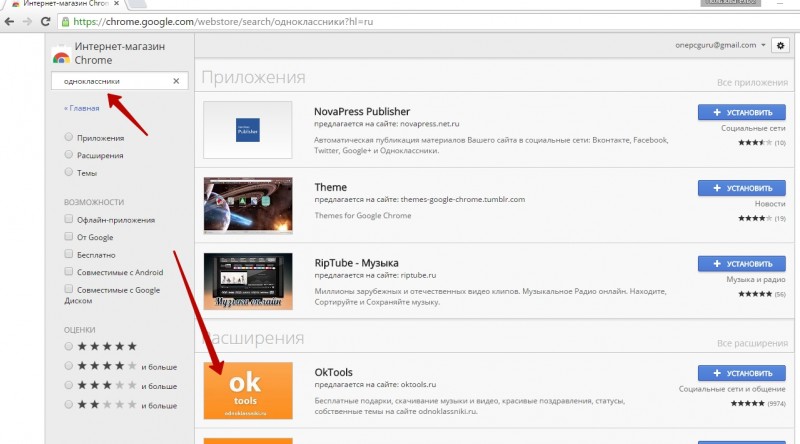Click the green padlock security icon
800x444 pixels.
65,22
